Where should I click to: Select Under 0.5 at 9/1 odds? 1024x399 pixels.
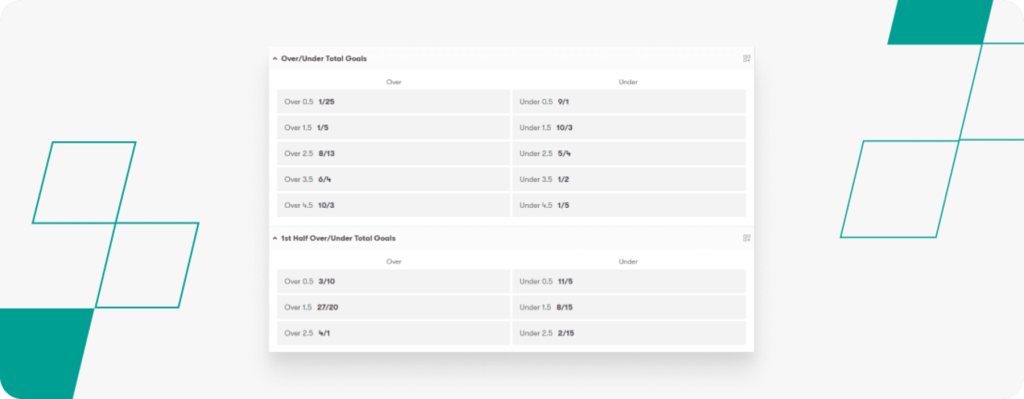tap(629, 102)
